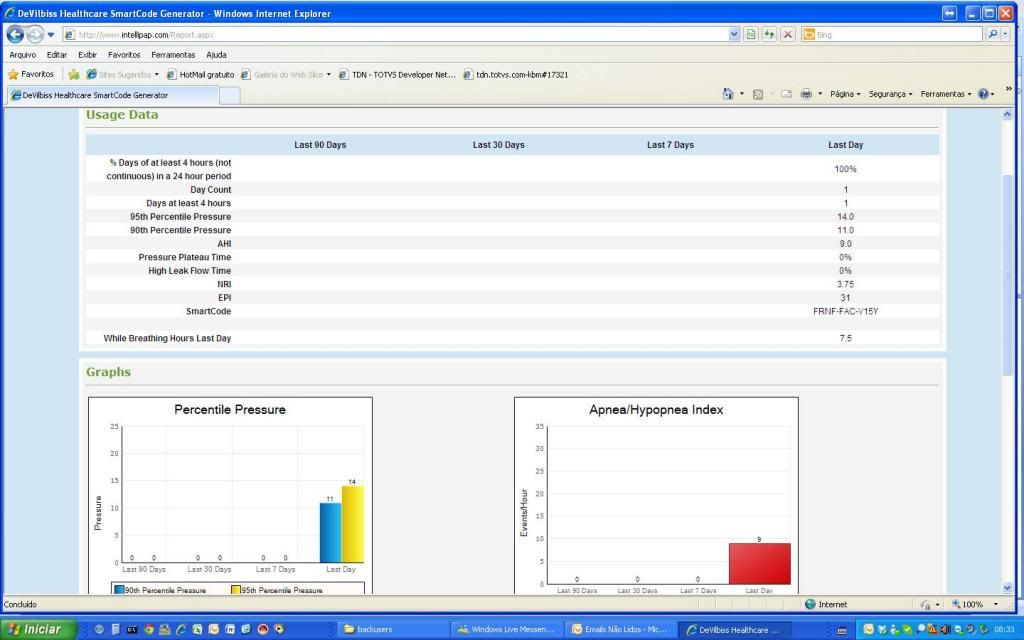The width and height of the screenshot is (1024, 640).
Task: Open the HotMail gratuito favorite link
Action: point(200,74)
